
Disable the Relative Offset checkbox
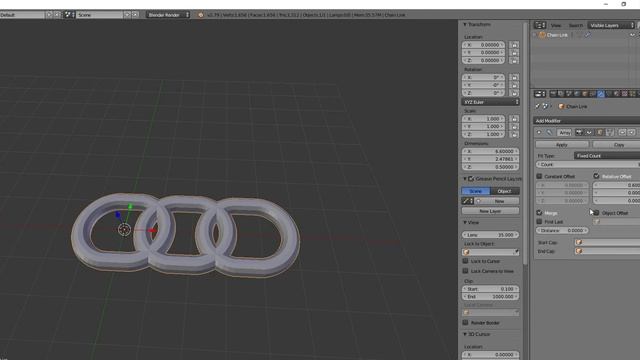[x=596, y=176]
